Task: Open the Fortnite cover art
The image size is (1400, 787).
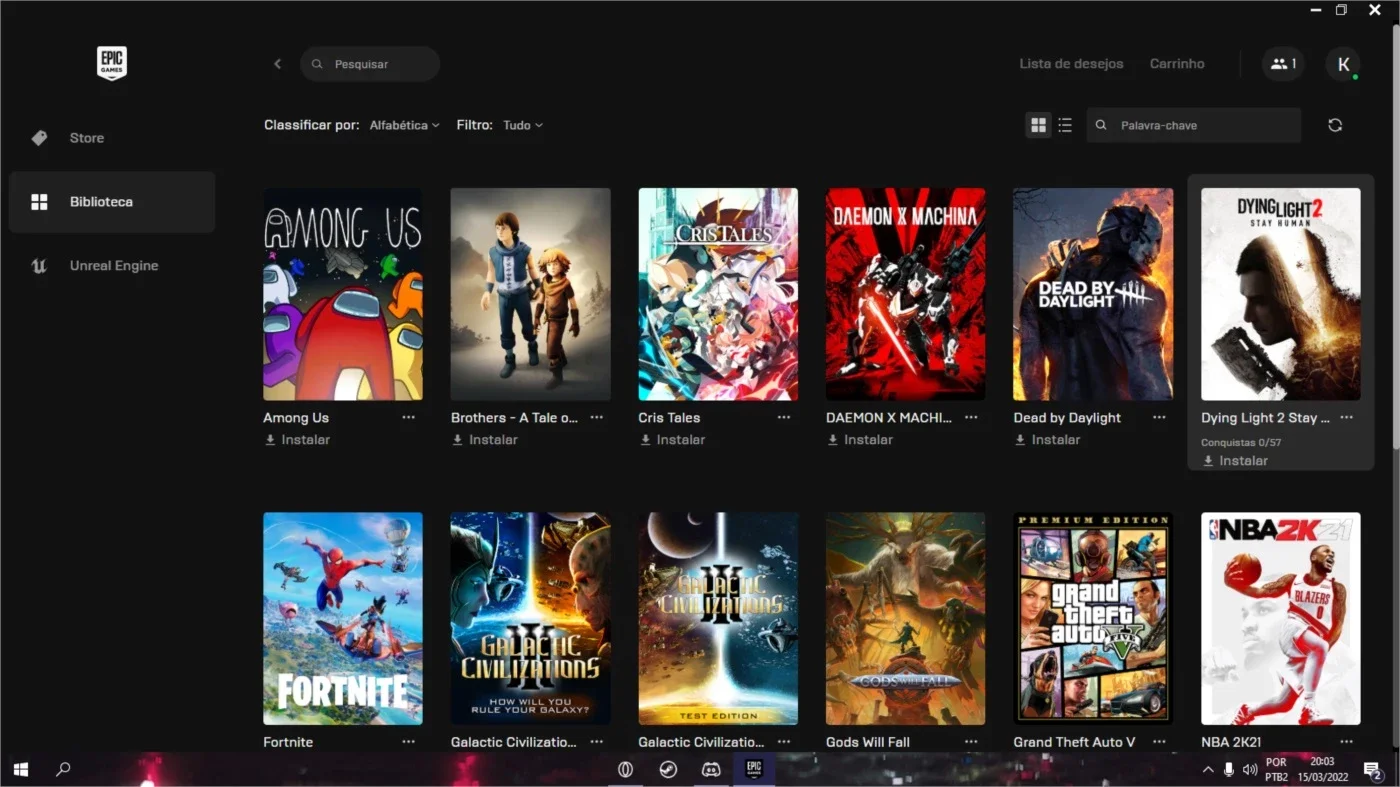Action: (x=343, y=618)
